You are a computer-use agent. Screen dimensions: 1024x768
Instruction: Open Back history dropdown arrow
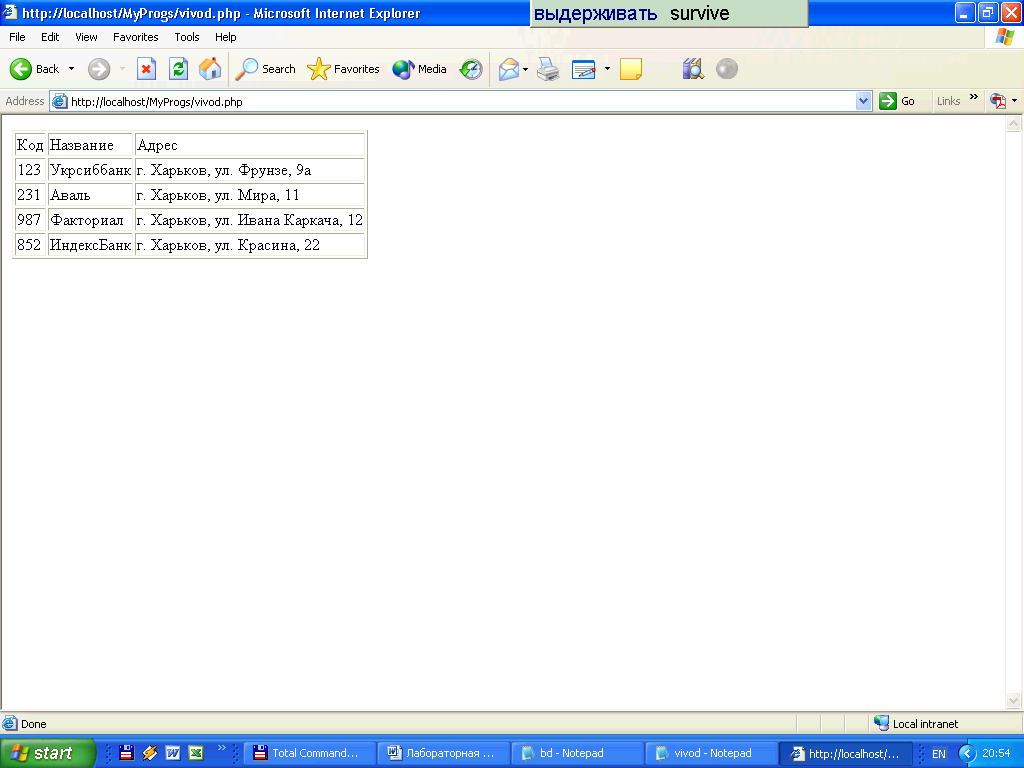(x=71, y=69)
